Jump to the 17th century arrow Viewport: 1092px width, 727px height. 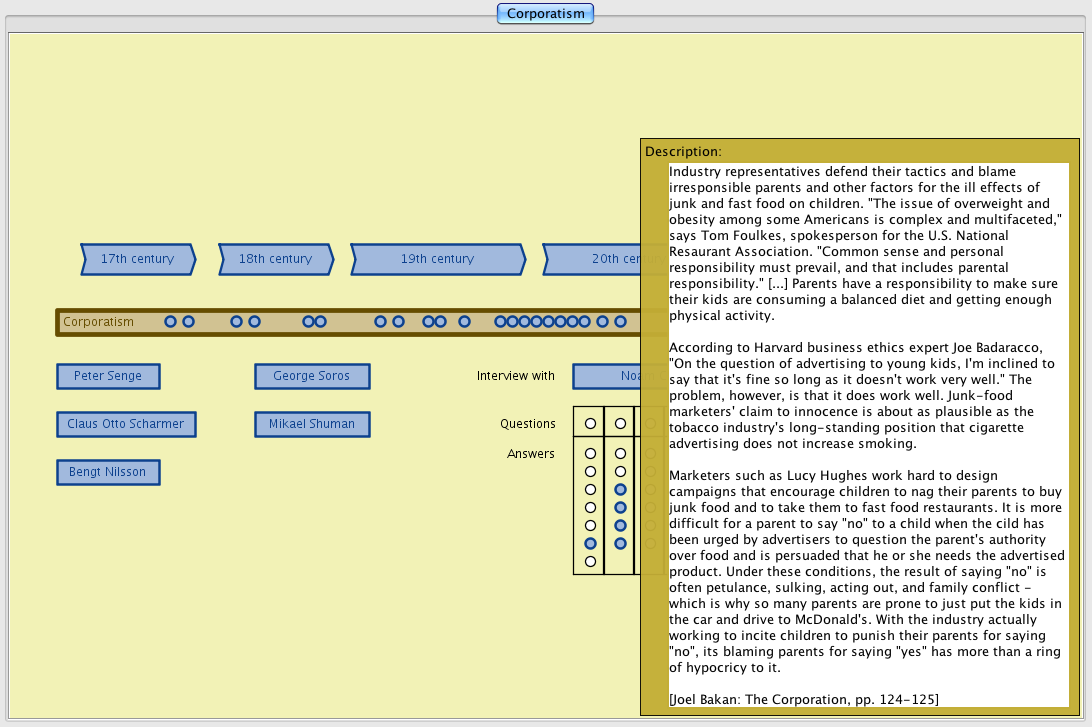click(x=137, y=259)
